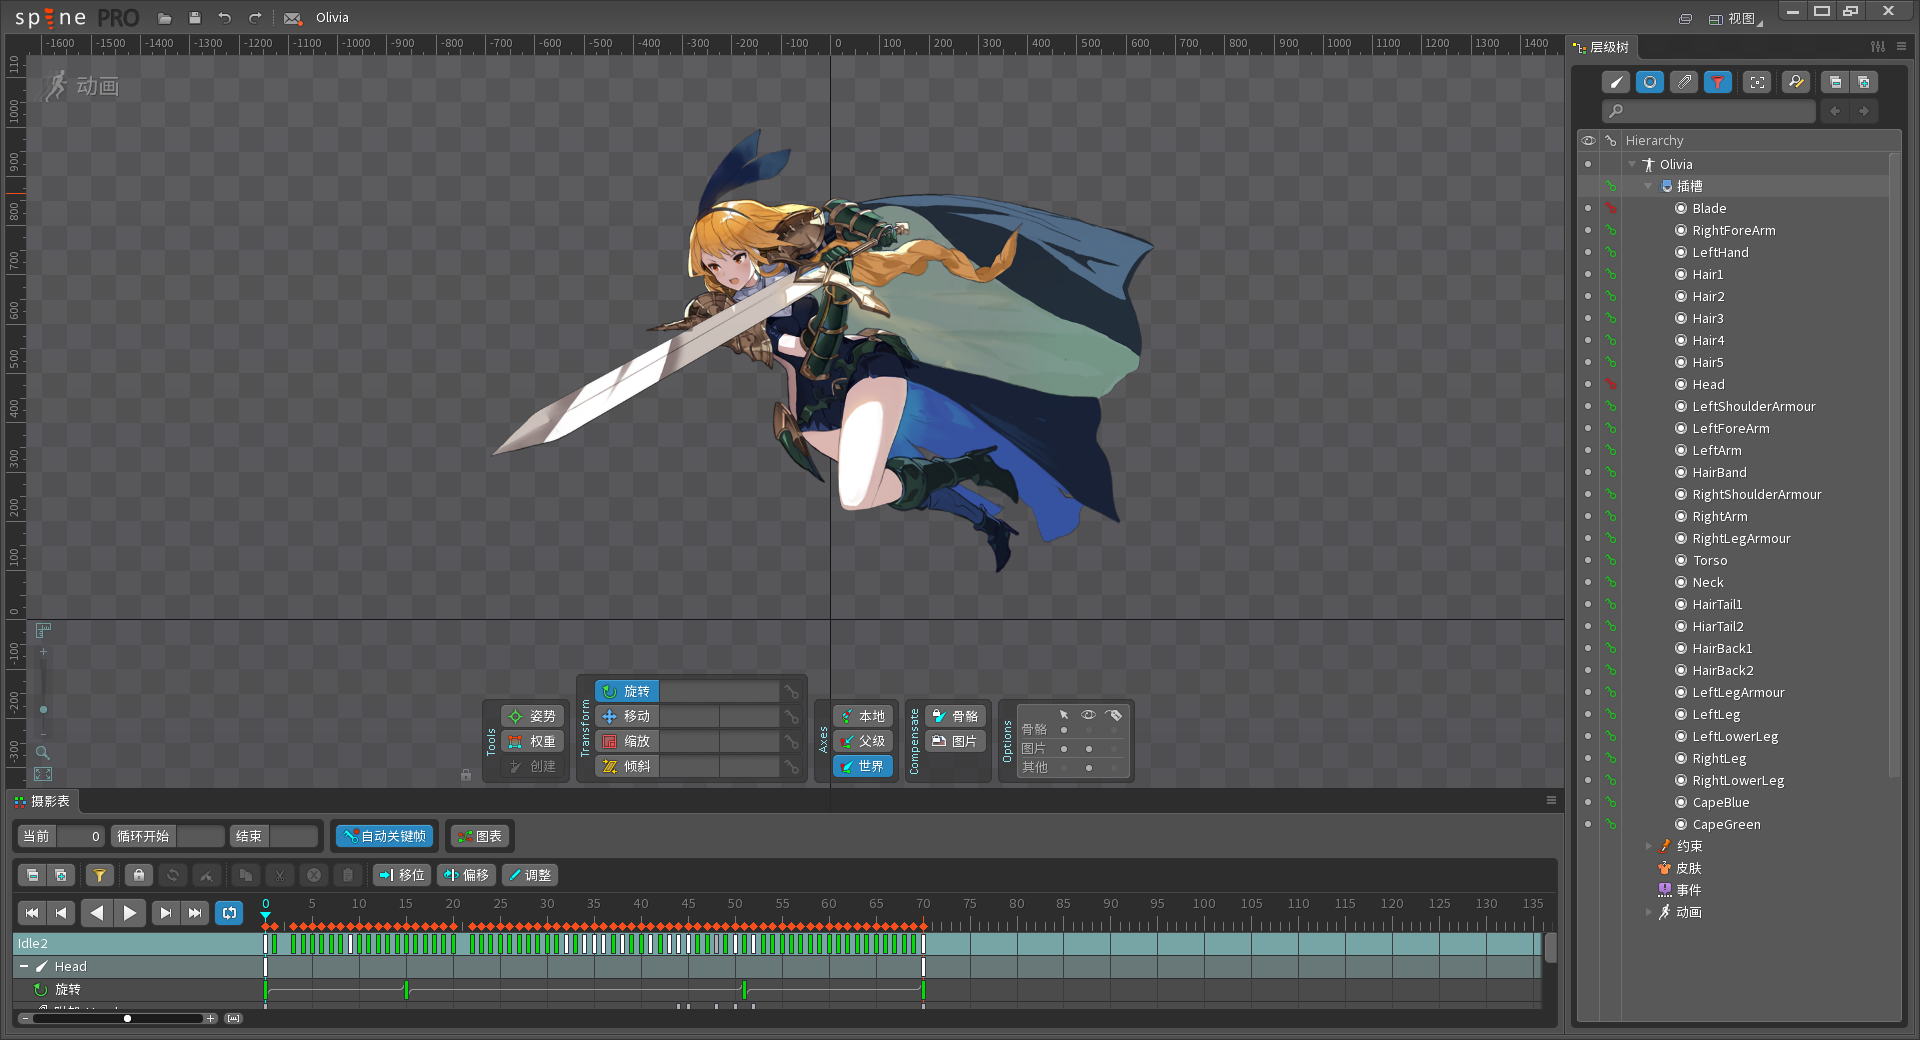
Task: Open 图表 graph view
Action: (479, 836)
